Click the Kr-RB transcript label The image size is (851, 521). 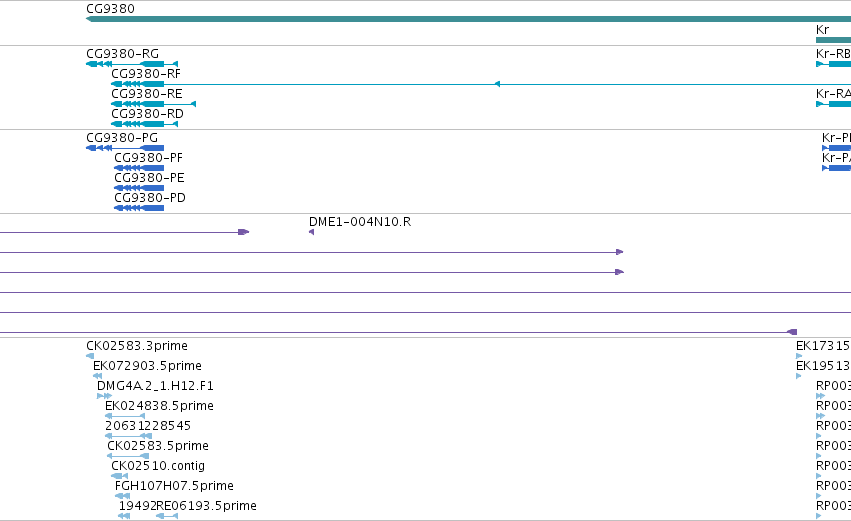tap(833, 54)
